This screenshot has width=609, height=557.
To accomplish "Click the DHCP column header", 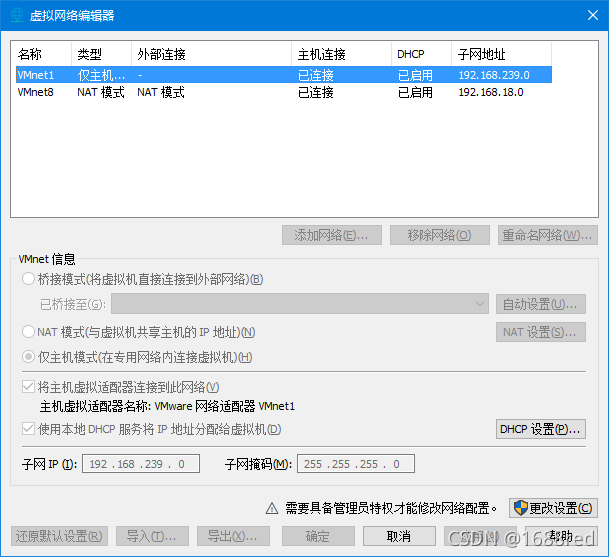I will click(x=421, y=54).
